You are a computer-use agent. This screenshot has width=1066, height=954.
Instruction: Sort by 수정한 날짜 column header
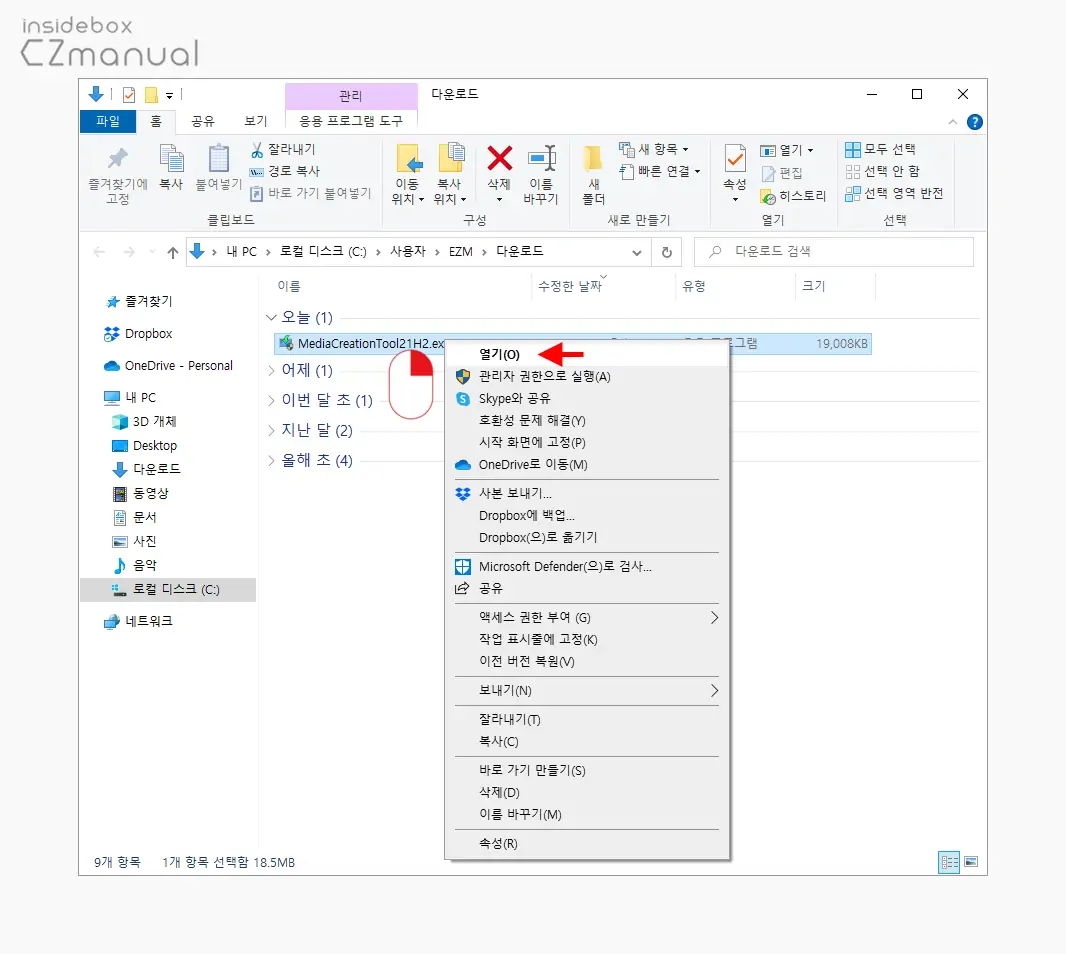click(570, 286)
